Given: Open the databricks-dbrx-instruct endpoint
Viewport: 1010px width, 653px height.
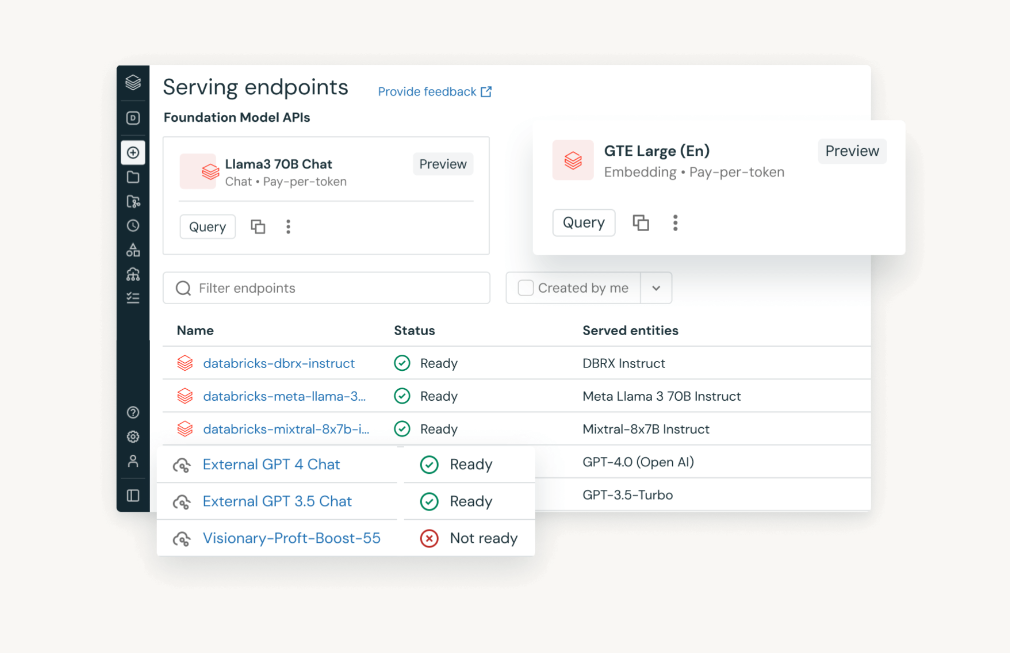Looking at the screenshot, I should (278, 363).
